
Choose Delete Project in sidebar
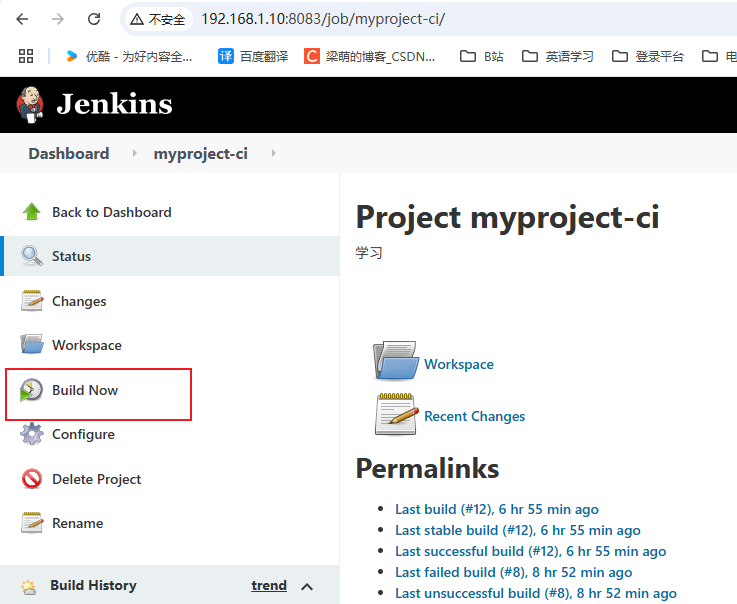click(96, 479)
